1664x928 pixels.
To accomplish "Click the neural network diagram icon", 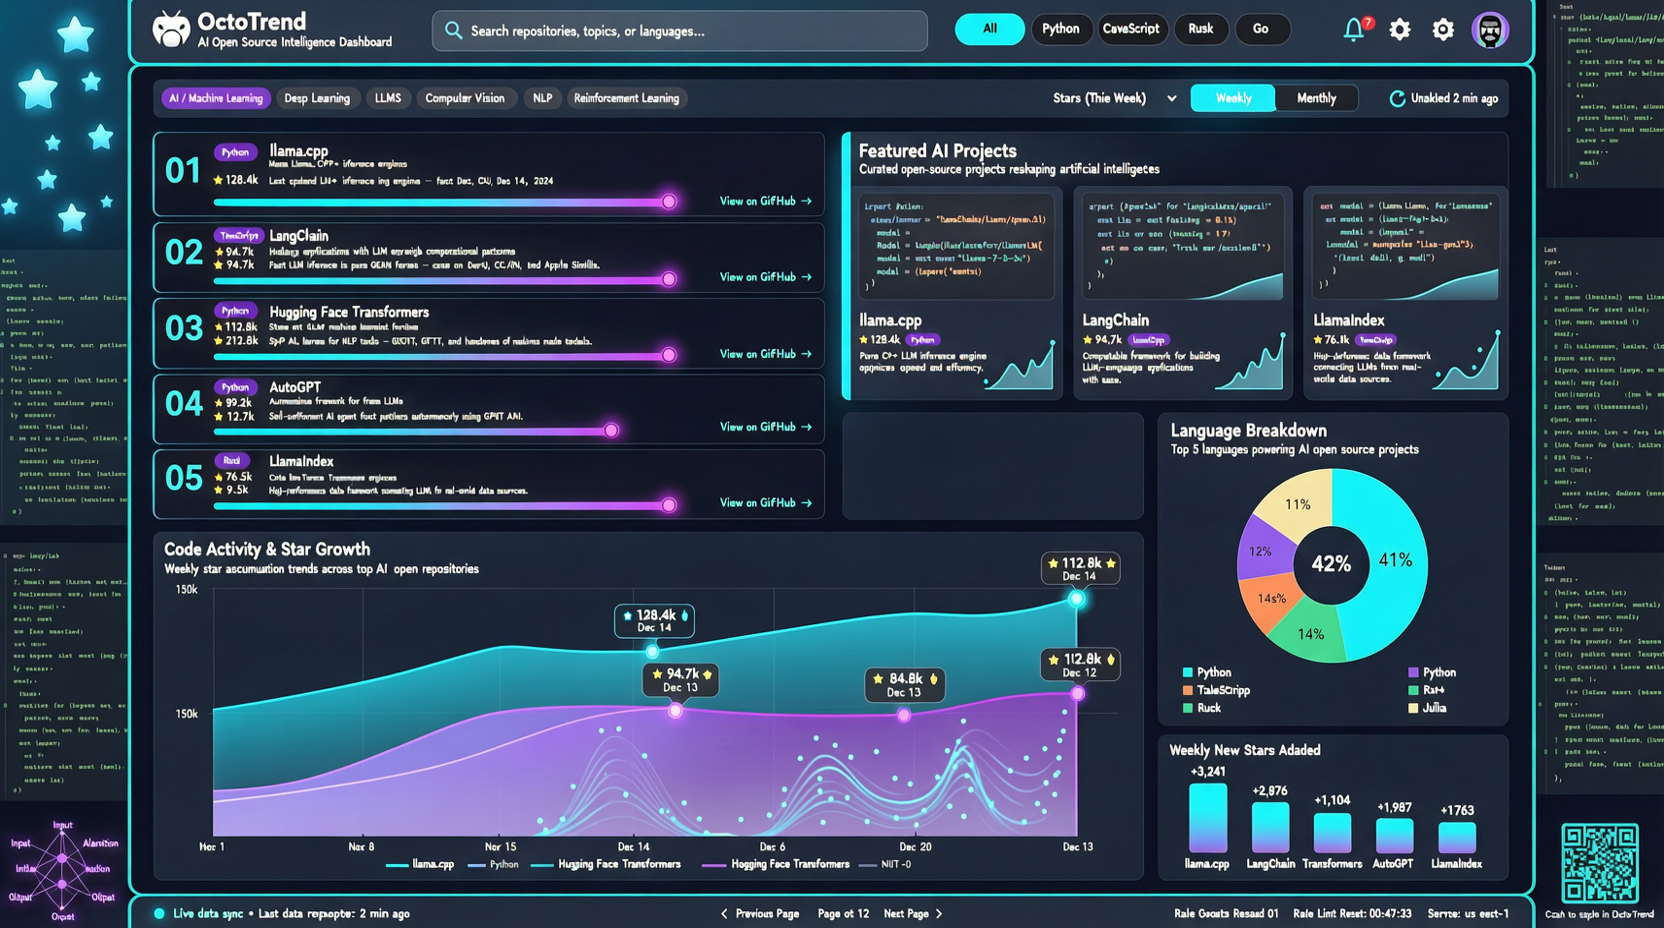I will (62, 869).
